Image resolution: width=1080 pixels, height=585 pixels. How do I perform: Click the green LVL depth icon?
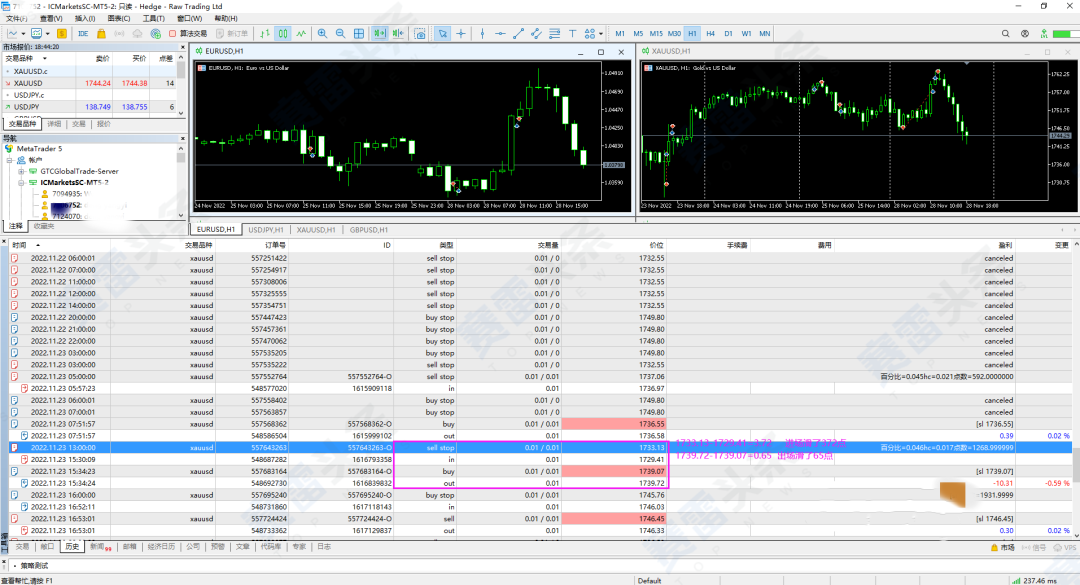coord(1044,33)
